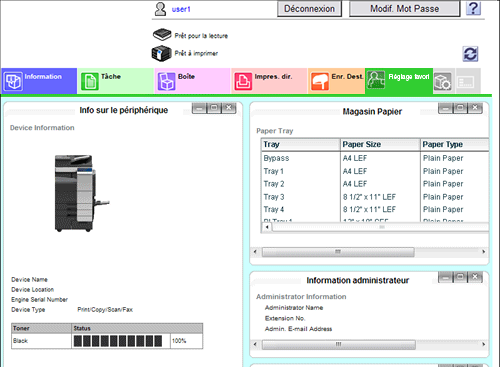Click the Admin. E-mail Address label

coord(298,329)
